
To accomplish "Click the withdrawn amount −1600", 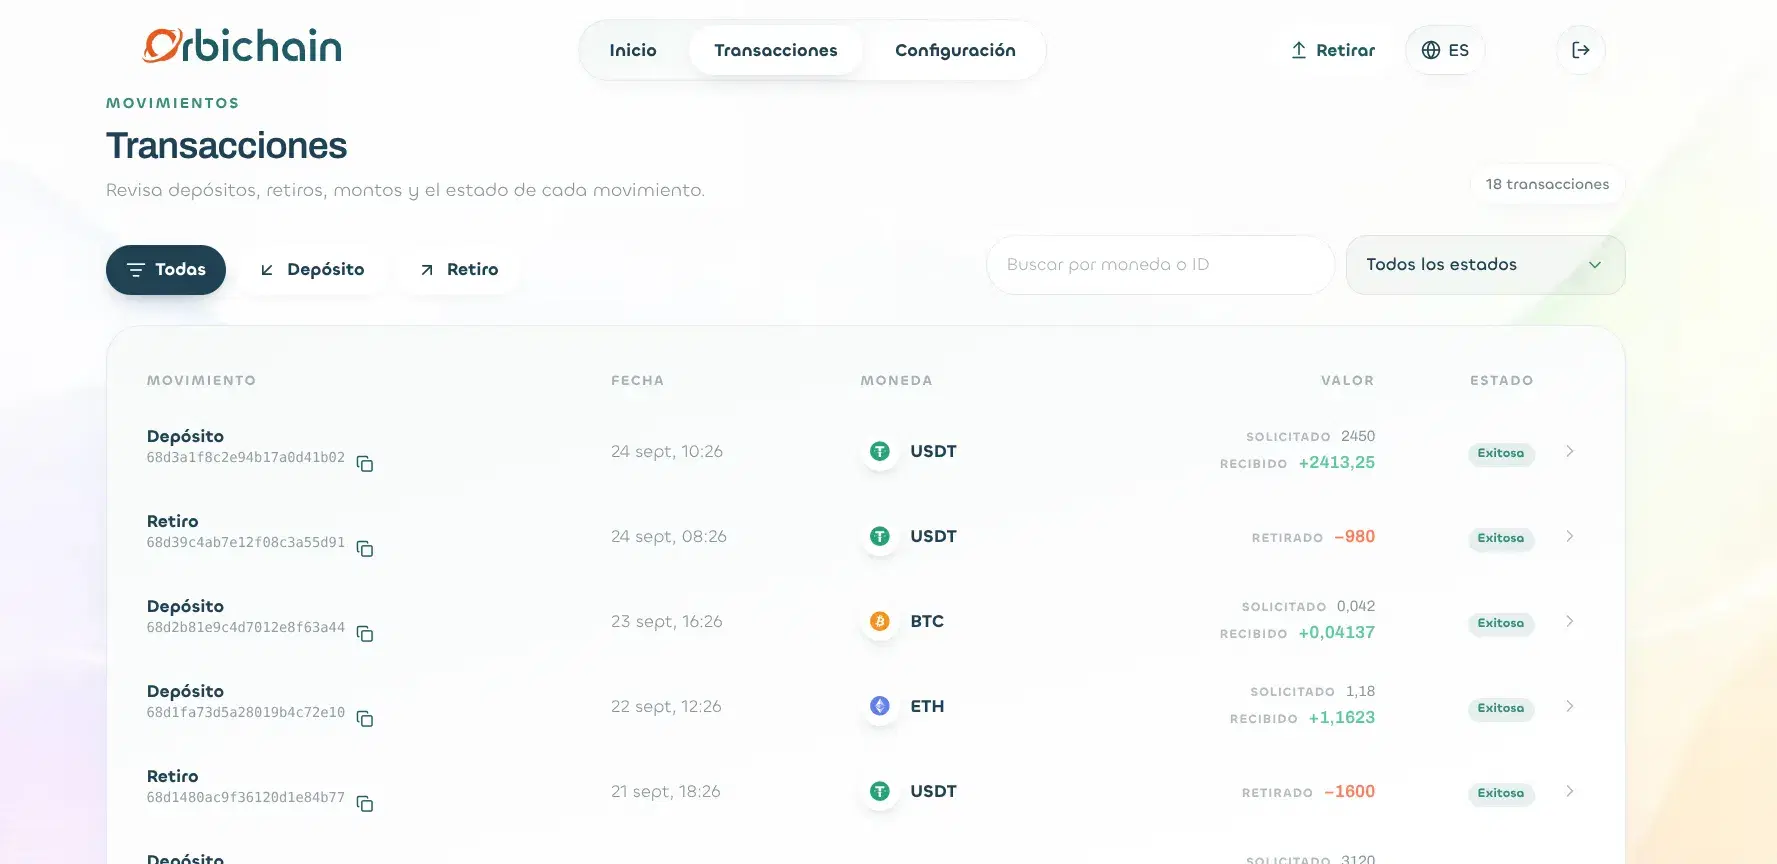I will pyautogui.click(x=1349, y=792).
